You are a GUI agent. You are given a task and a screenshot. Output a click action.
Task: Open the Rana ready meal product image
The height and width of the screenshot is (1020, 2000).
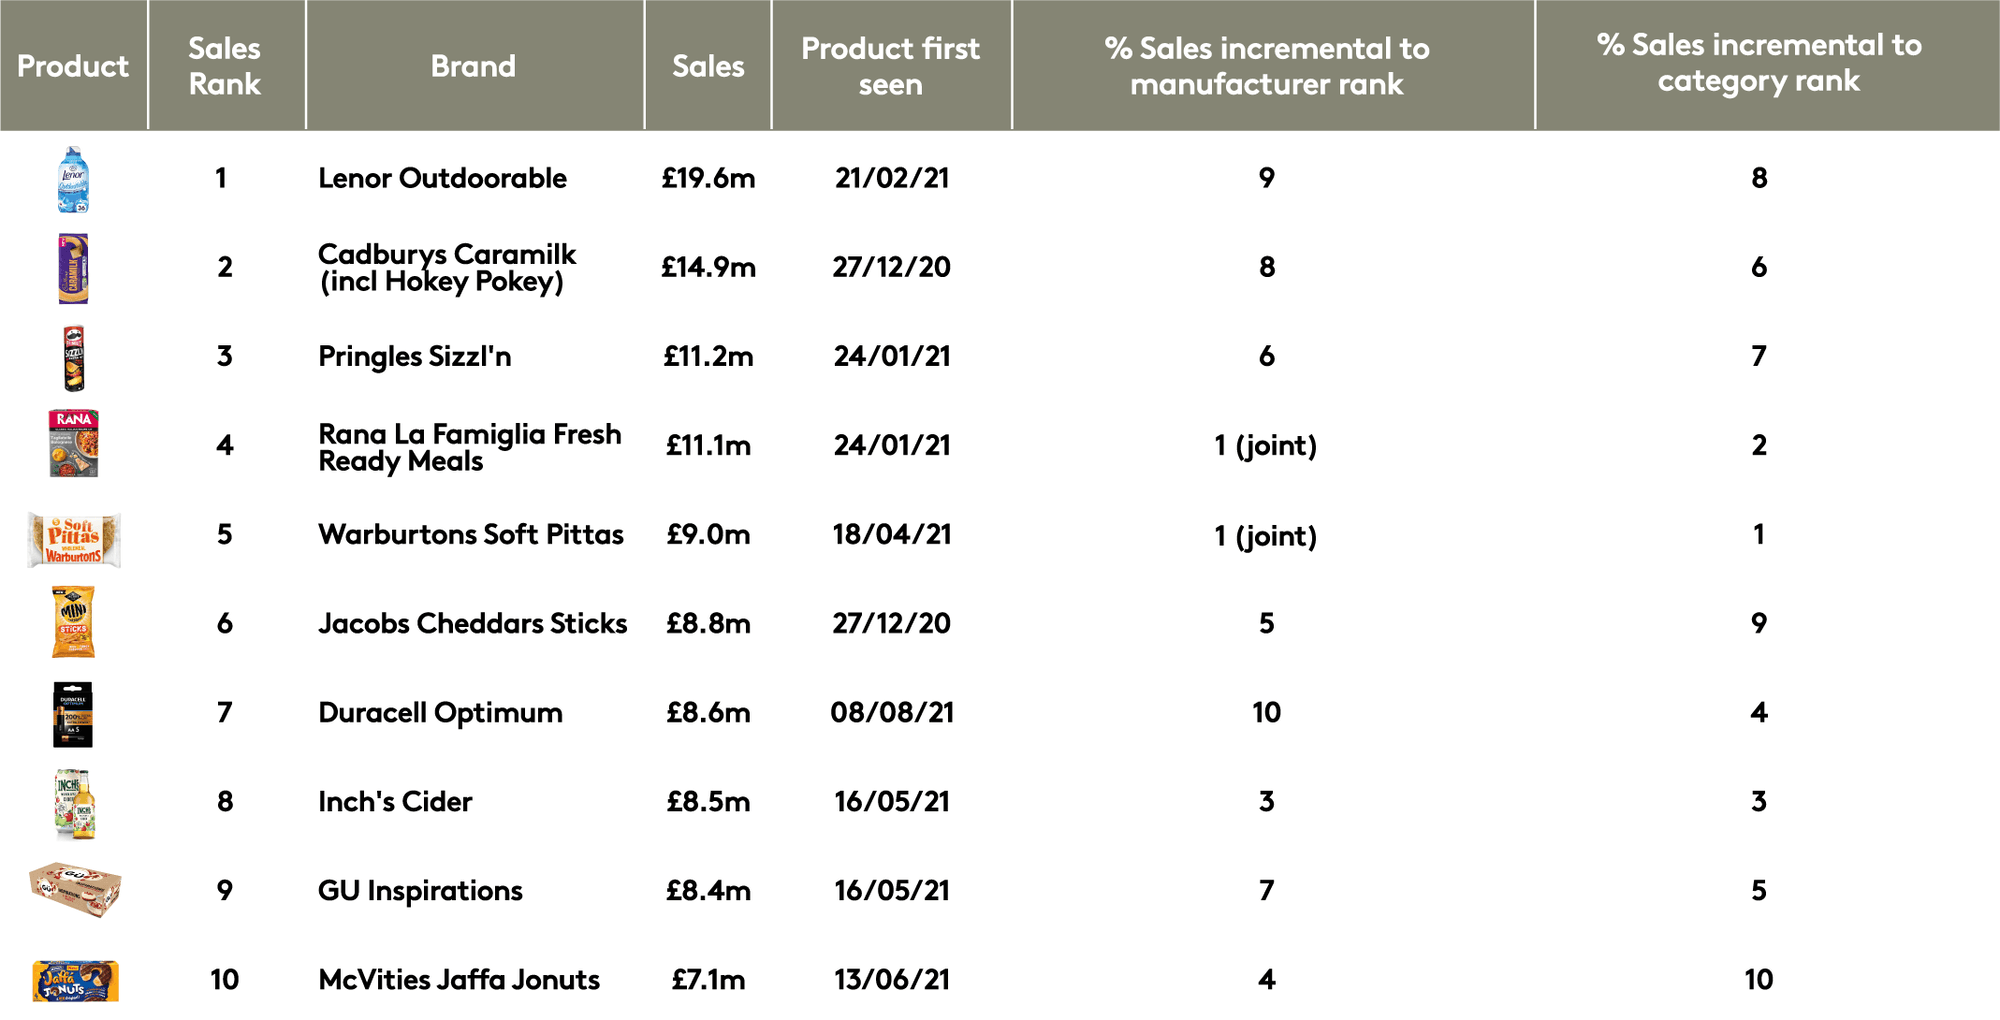click(74, 443)
